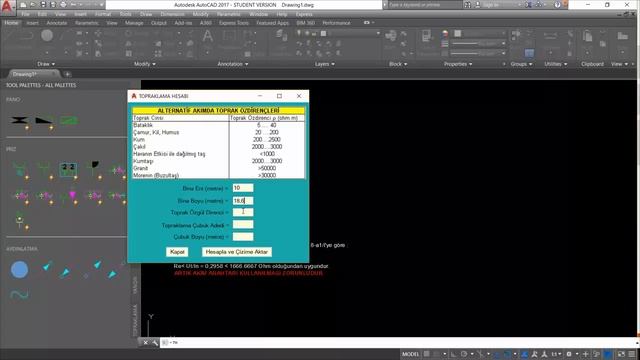Click the Insert block icon

pos(391,37)
